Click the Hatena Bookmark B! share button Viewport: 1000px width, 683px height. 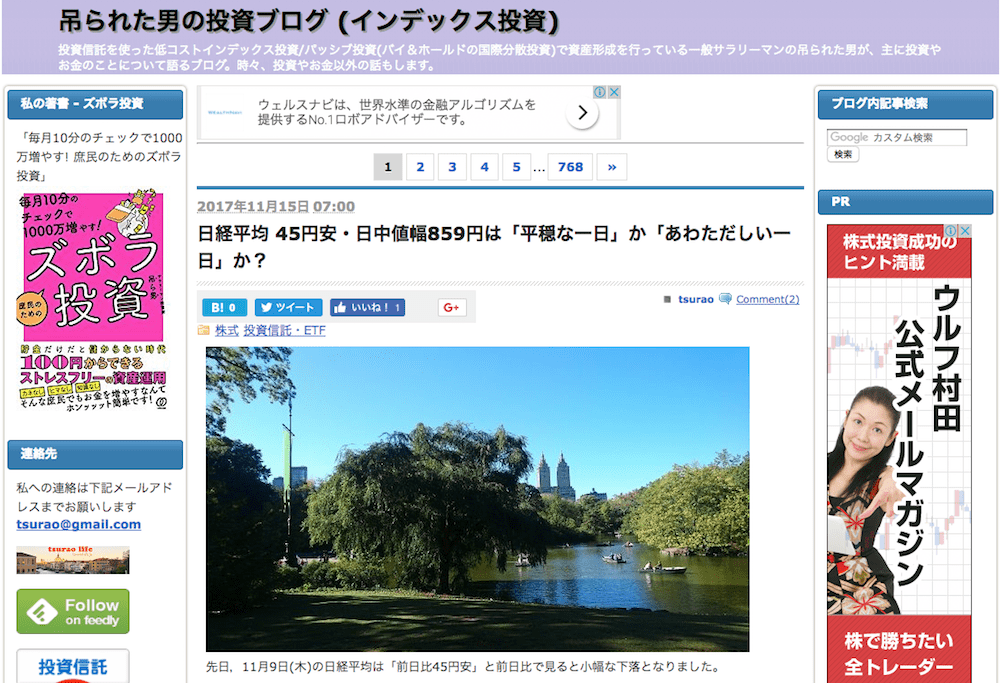[x=224, y=308]
